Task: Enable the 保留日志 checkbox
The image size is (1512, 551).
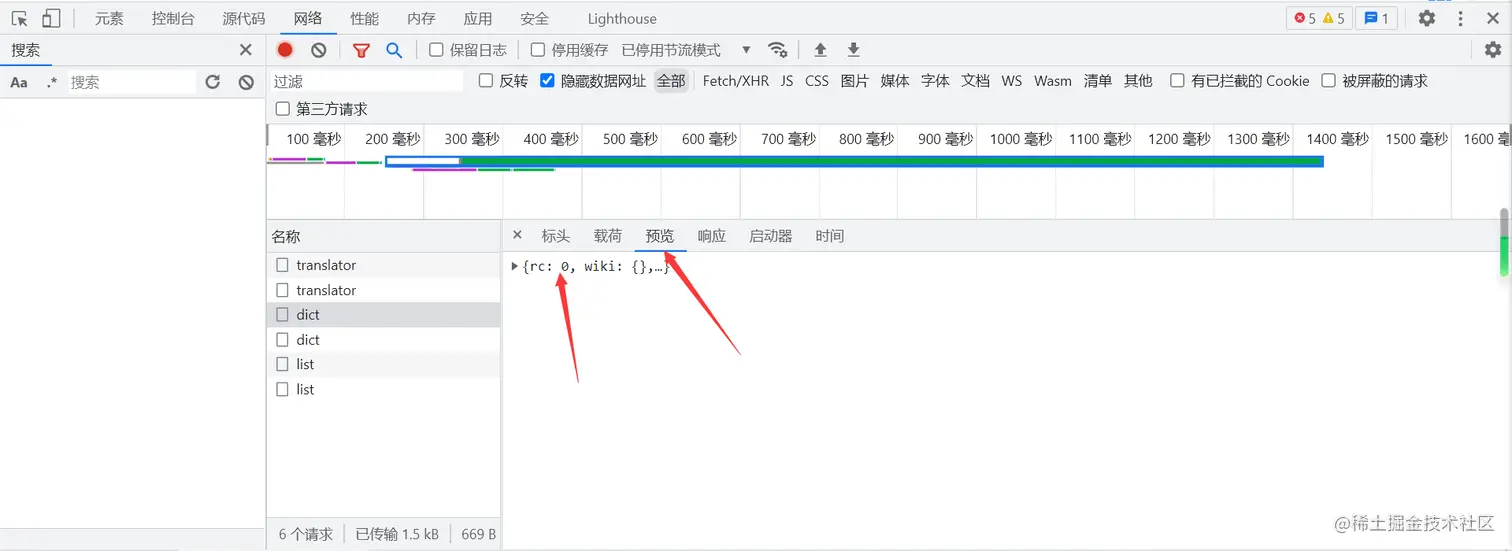Action: click(436, 50)
